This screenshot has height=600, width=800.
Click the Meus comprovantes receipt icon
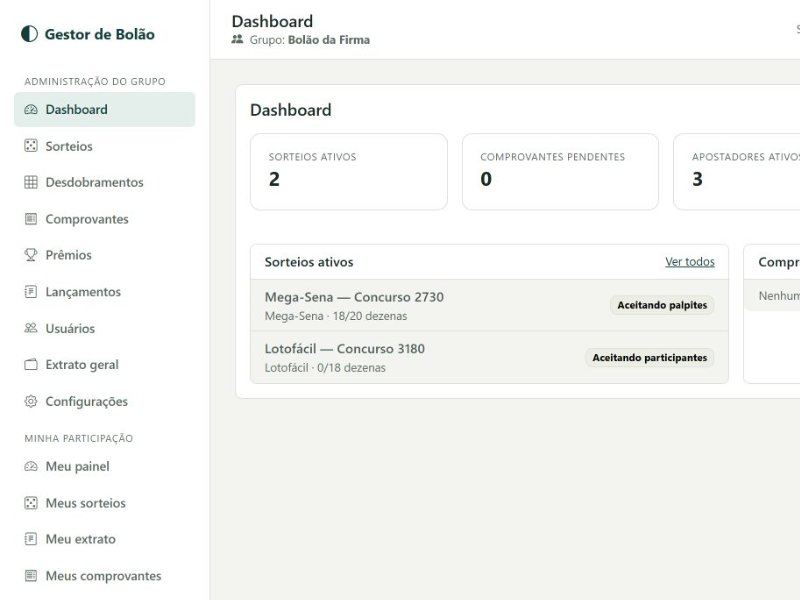point(31,576)
